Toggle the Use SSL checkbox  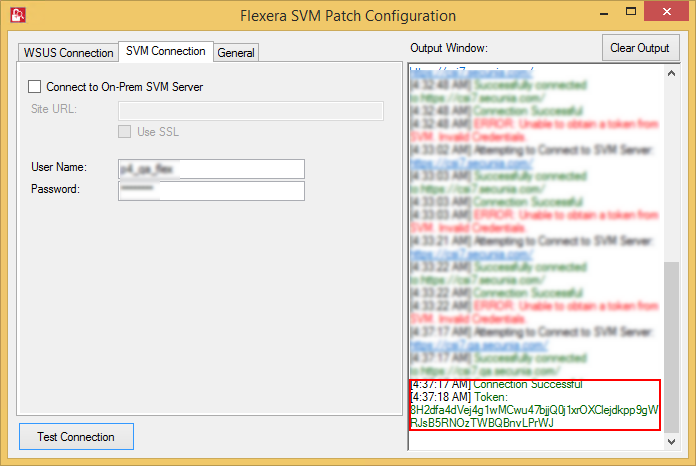coord(125,131)
